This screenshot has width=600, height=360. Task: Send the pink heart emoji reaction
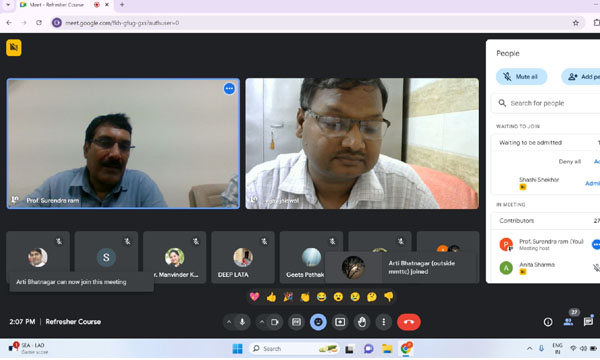tap(254, 297)
